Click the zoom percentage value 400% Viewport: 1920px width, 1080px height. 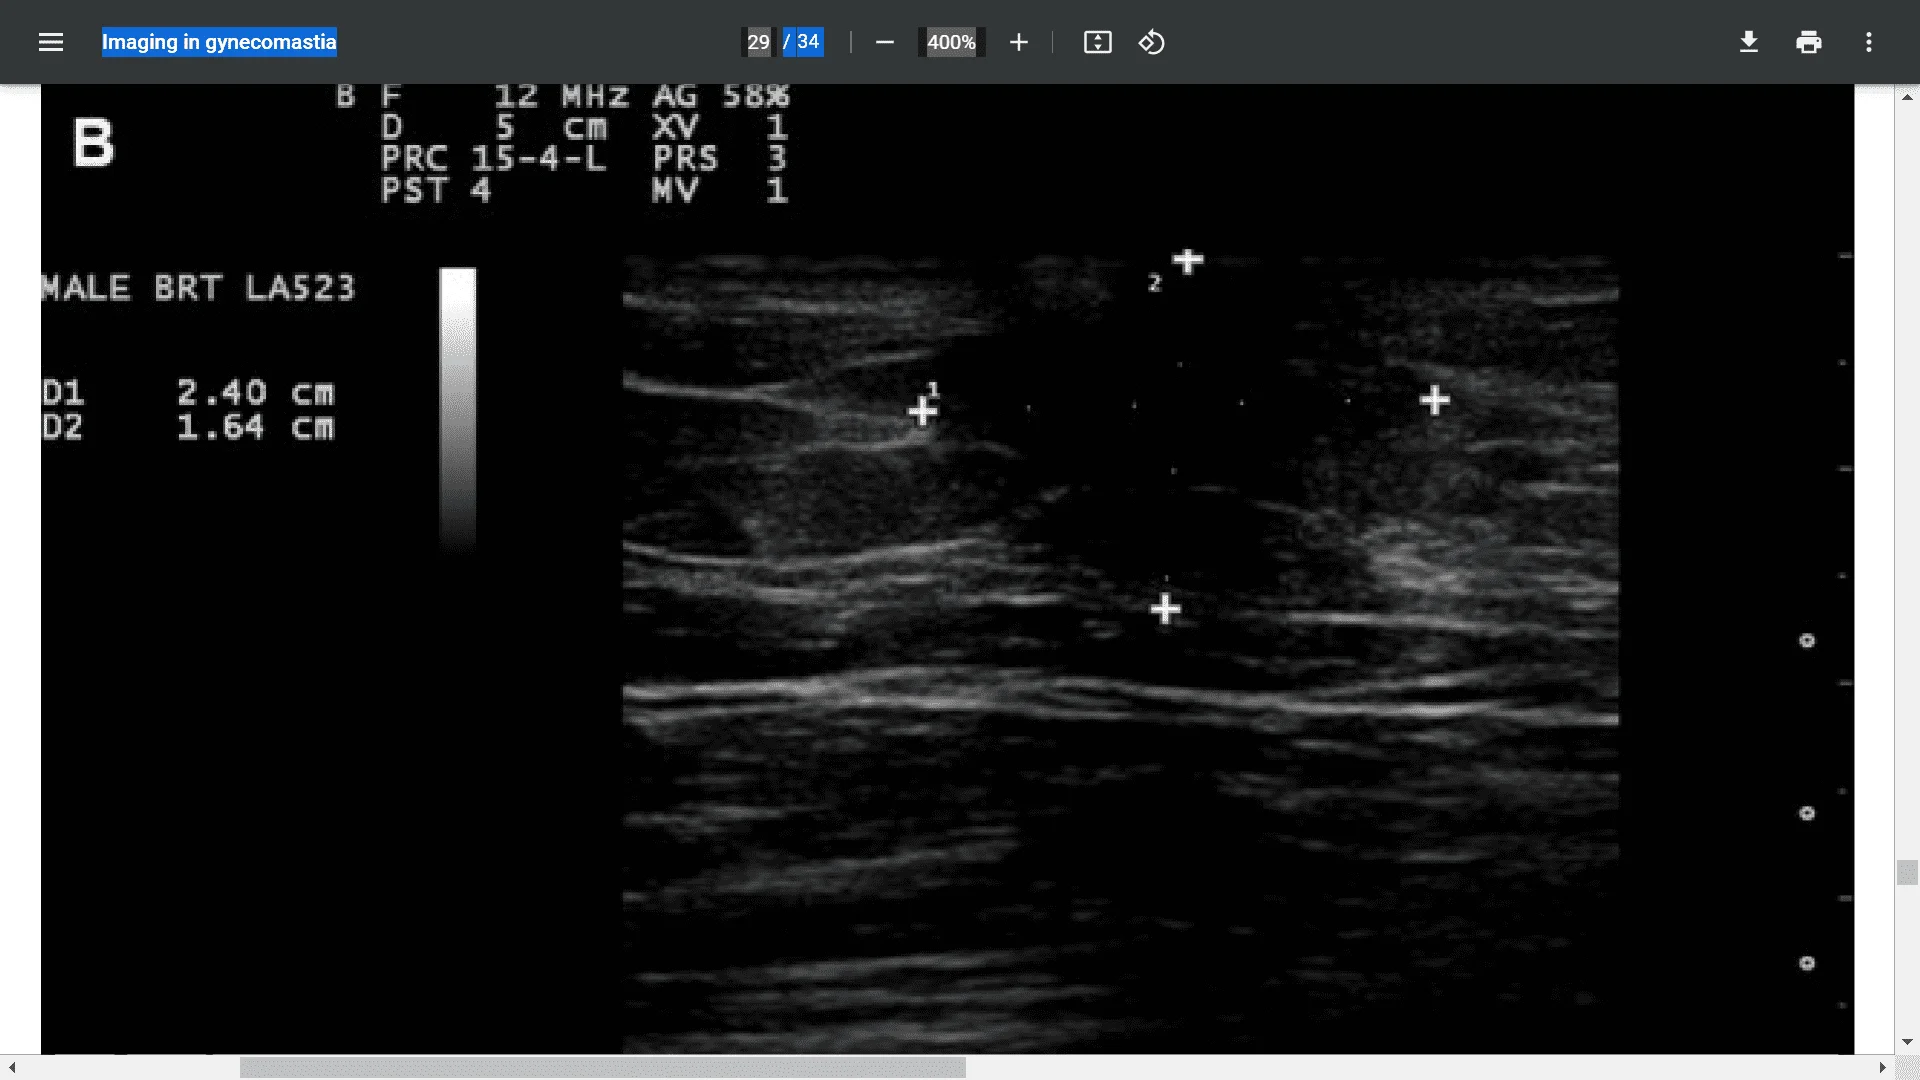pyautogui.click(x=950, y=42)
